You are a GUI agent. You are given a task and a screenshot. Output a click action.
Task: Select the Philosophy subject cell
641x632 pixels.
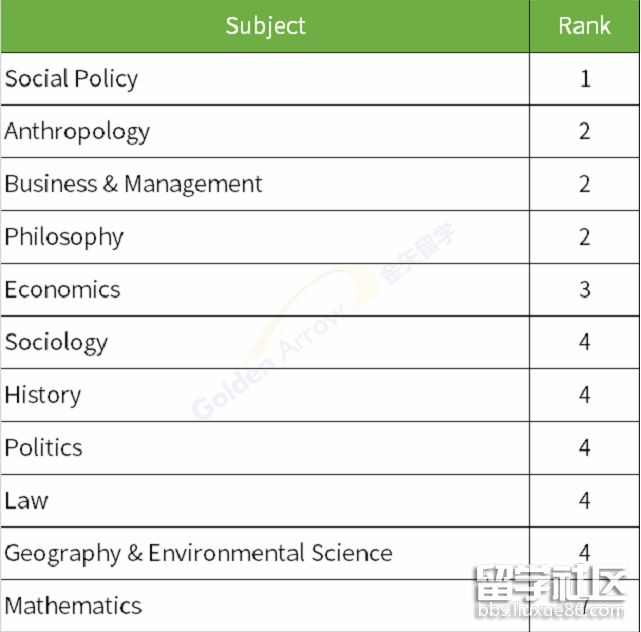pyautogui.click(x=64, y=237)
